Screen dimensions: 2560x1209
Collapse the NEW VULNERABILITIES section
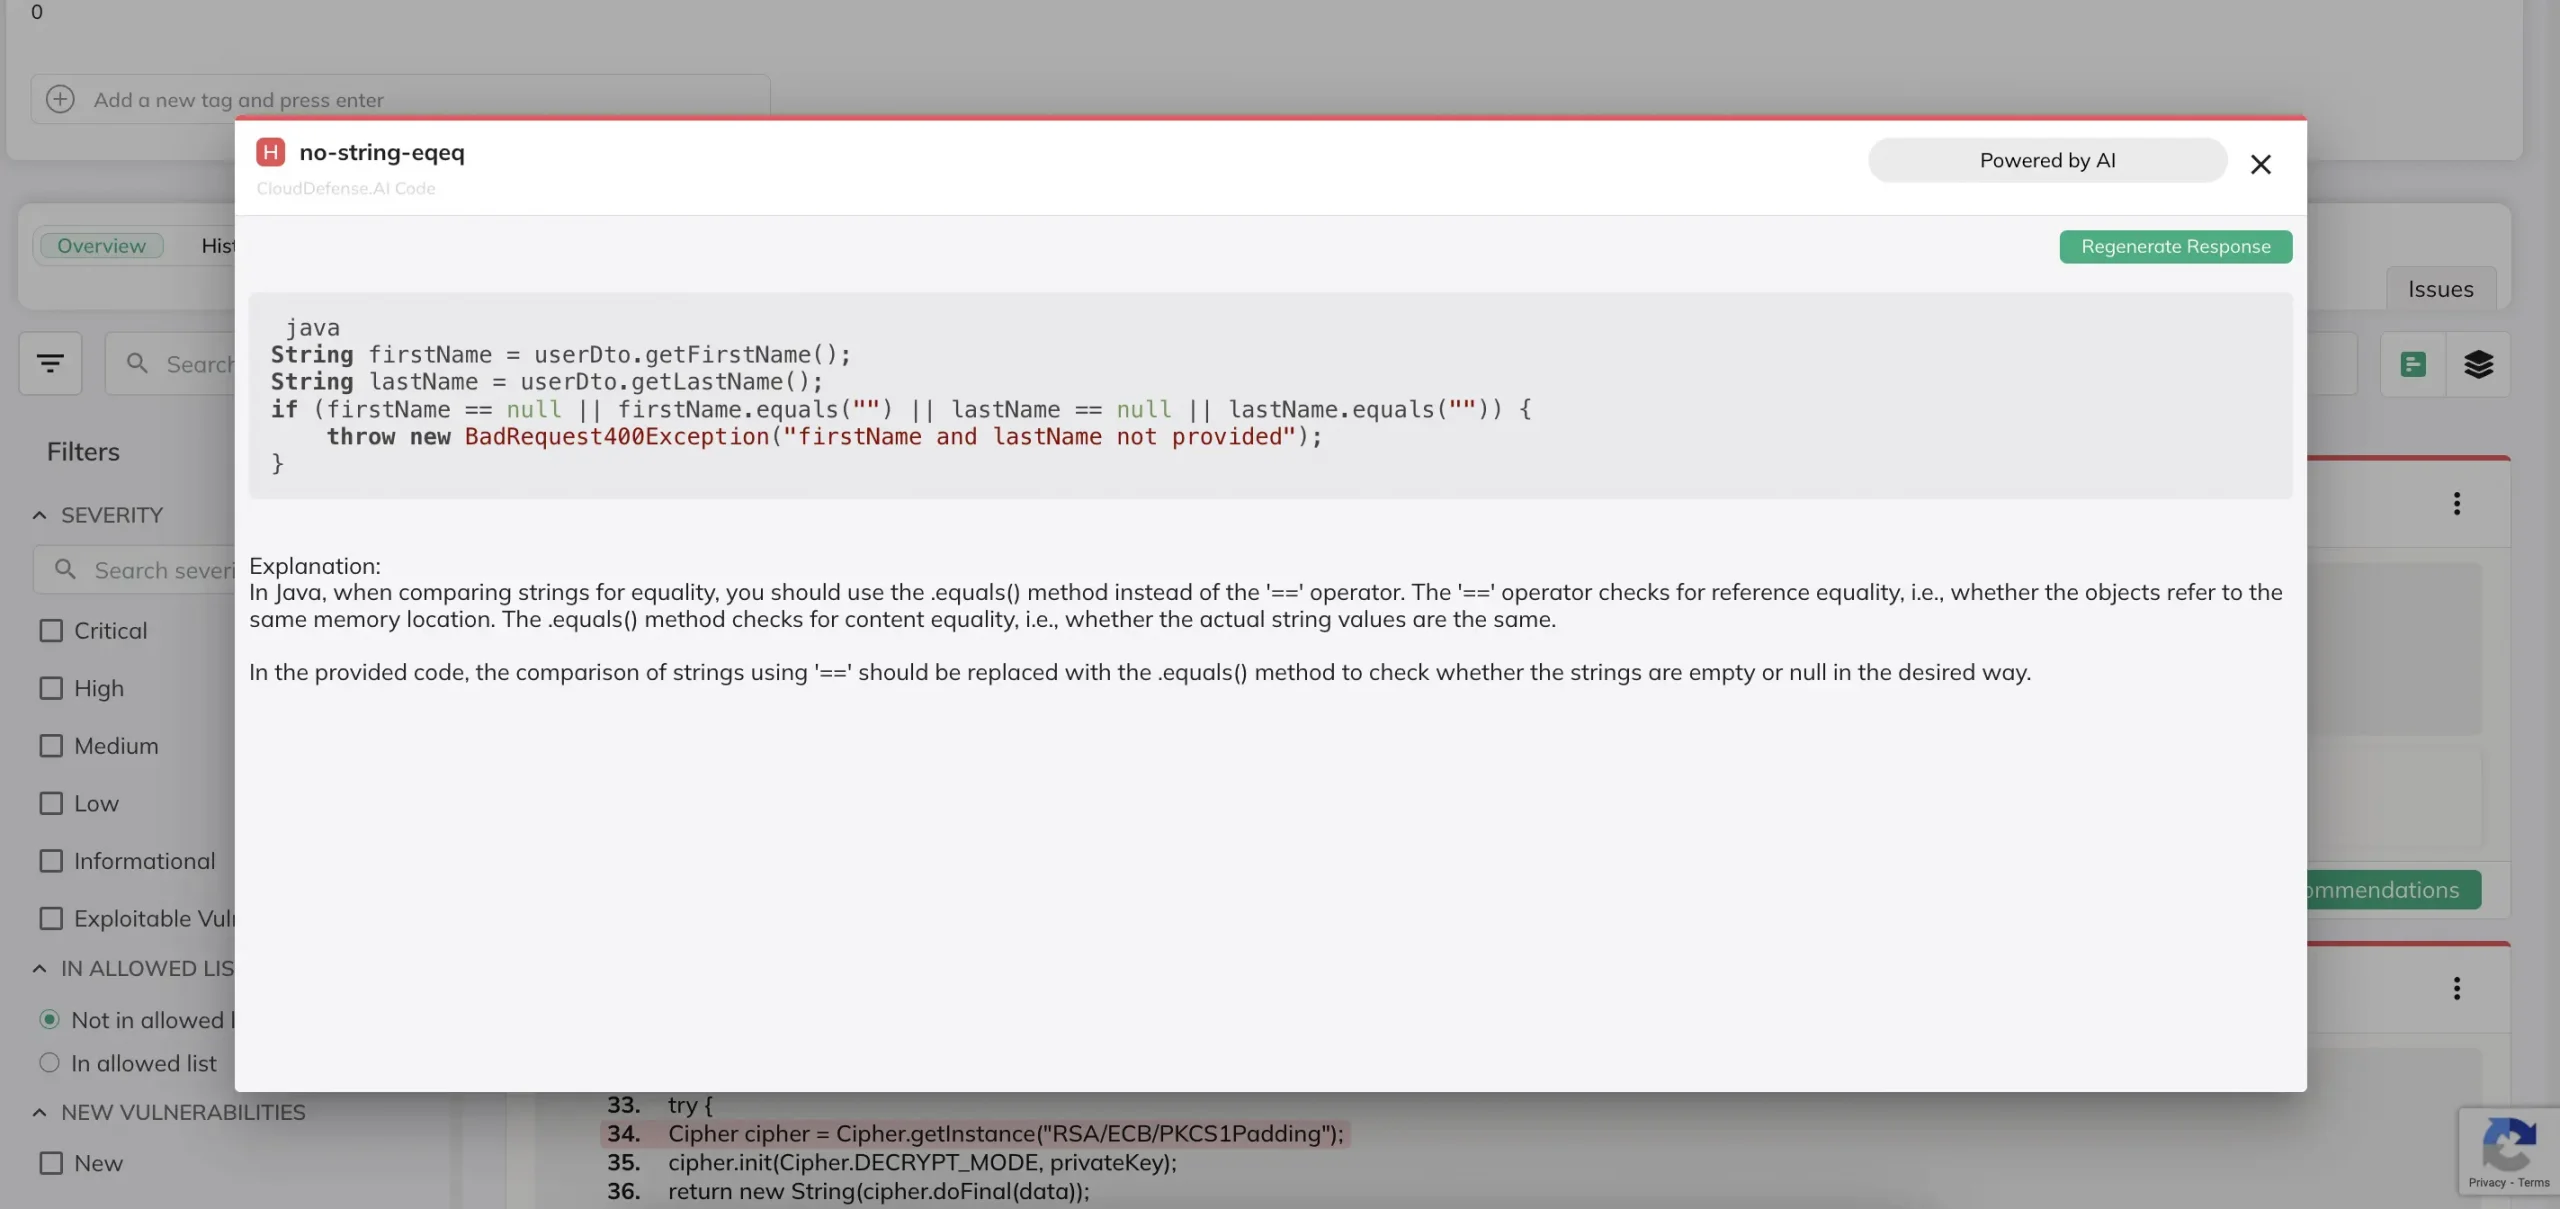pyautogui.click(x=39, y=1112)
